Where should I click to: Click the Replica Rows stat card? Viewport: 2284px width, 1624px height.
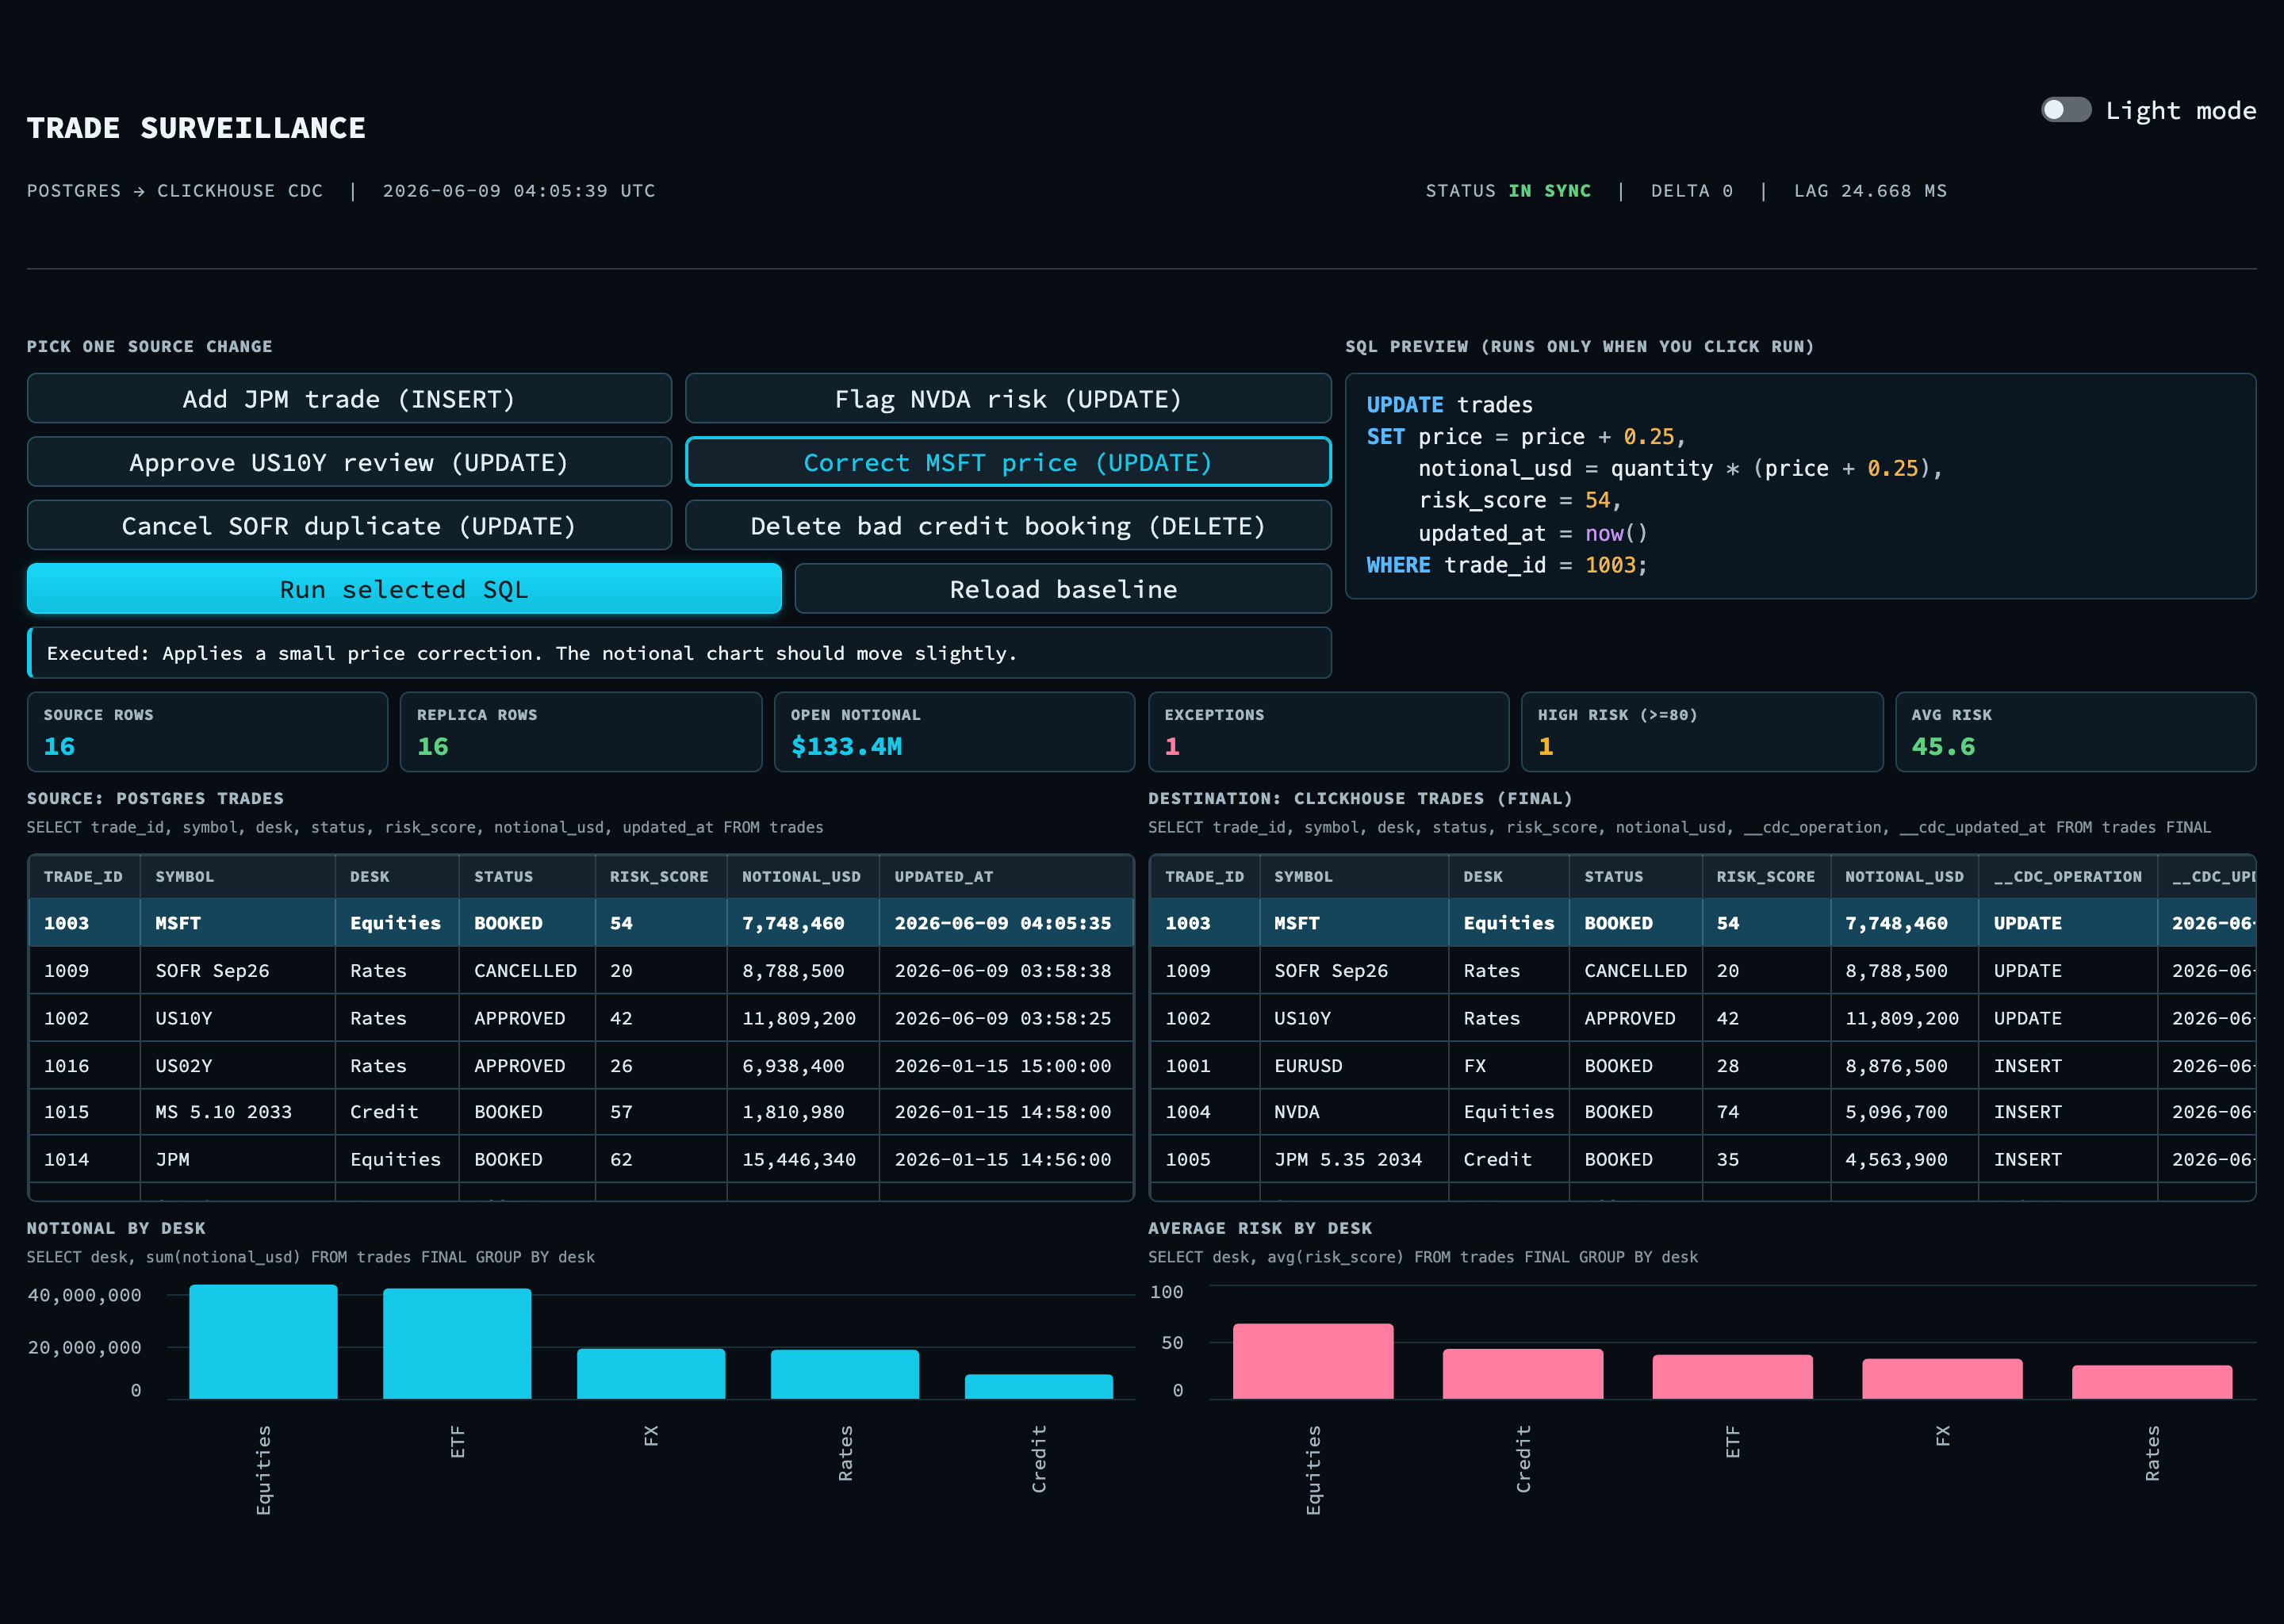581,732
